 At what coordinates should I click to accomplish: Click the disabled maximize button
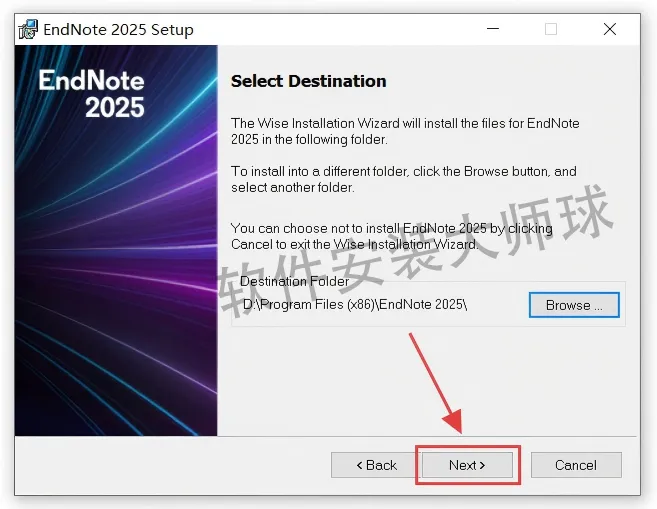[x=551, y=29]
